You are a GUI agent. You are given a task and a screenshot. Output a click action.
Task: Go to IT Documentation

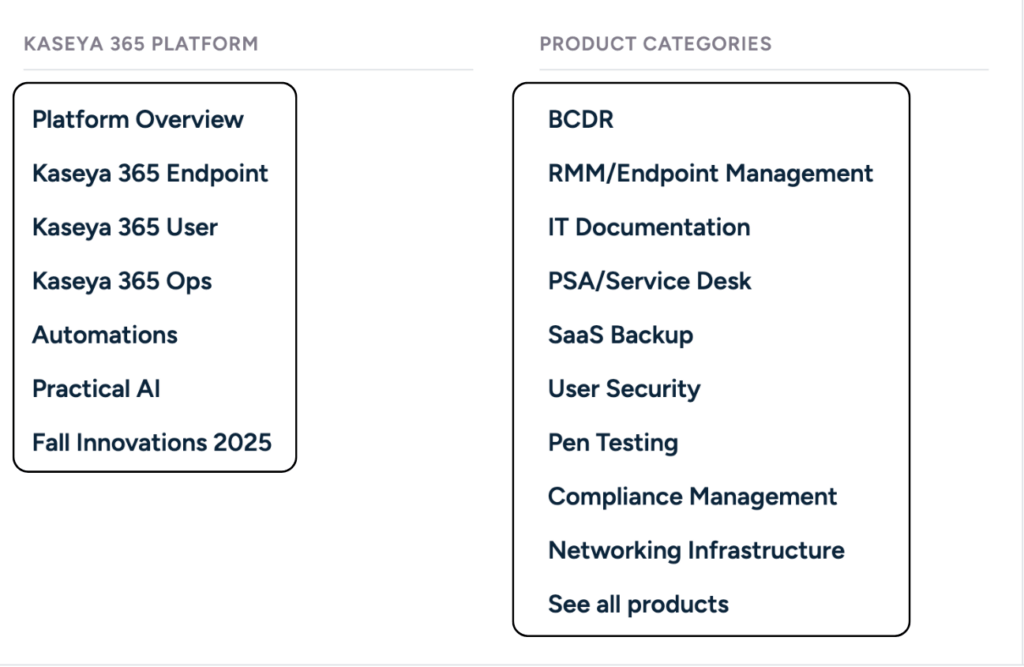pyautogui.click(x=649, y=228)
